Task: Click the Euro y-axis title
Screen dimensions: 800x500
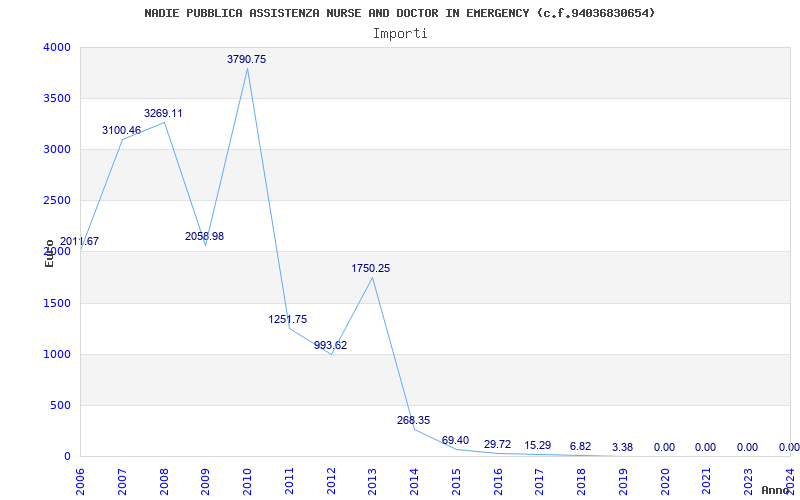Action: click(x=49, y=253)
